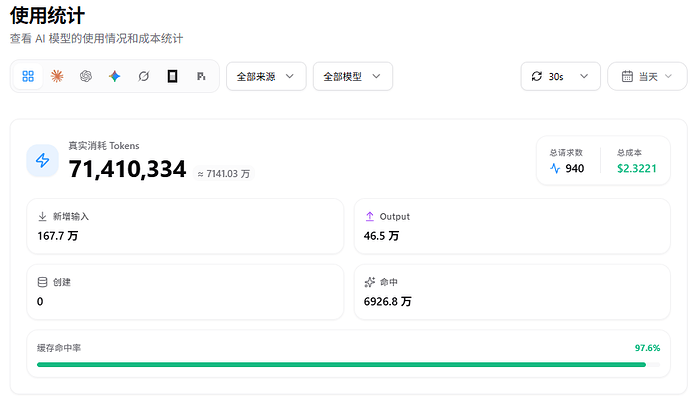Filter by the Grok slashed-circle icon
690x396 pixels.
(143, 77)
